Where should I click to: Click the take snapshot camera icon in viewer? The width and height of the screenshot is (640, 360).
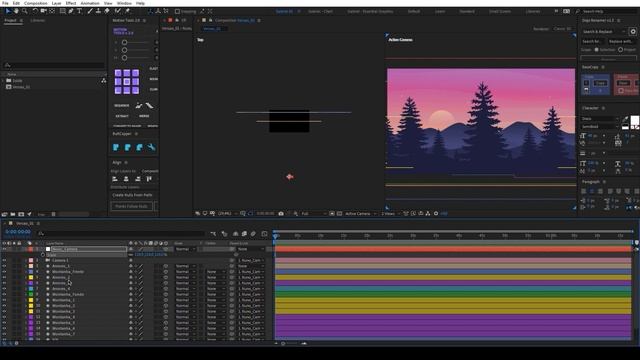click(281, 213)
